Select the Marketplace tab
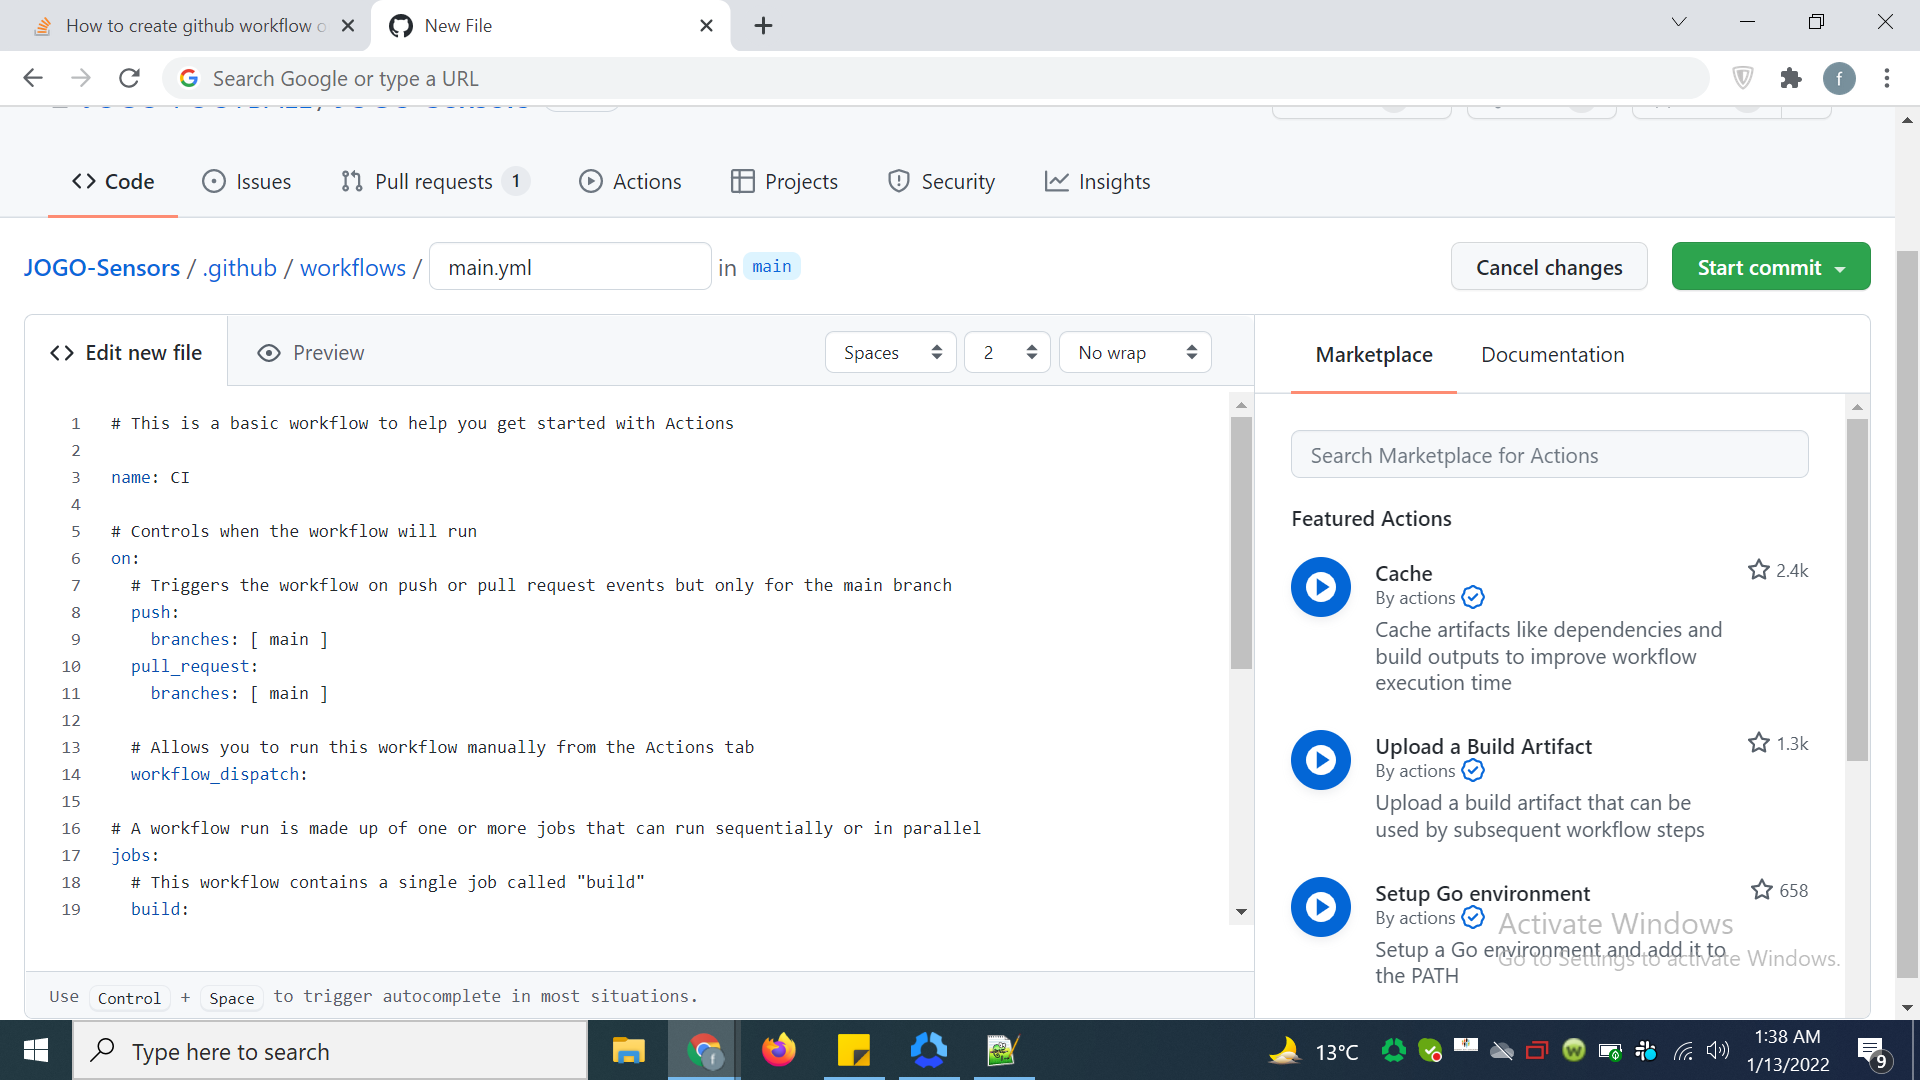The height and width of the screenshot is (1080, 1920). tap(1374, 355)
